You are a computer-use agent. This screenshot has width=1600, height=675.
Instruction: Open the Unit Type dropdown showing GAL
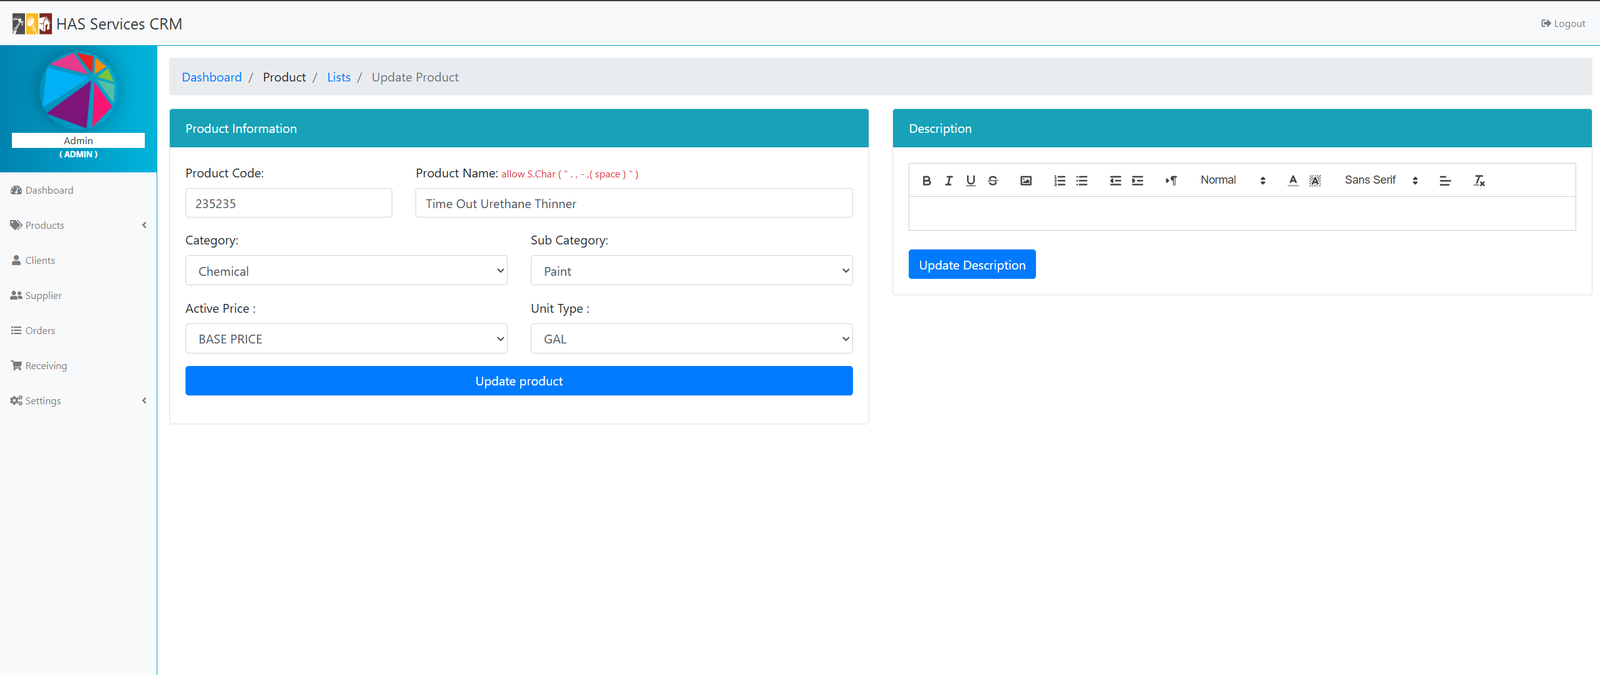coord(691,339)
